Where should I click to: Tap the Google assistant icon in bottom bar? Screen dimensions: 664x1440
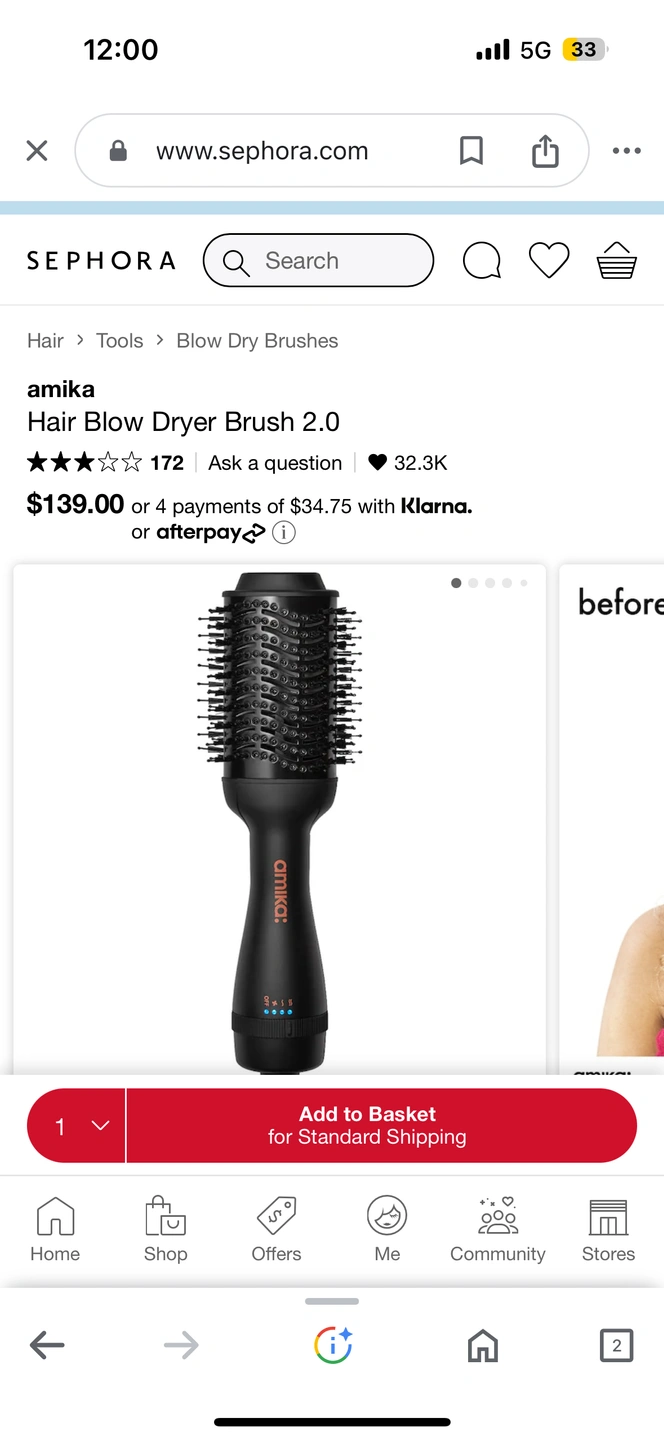pos(333,1345)
